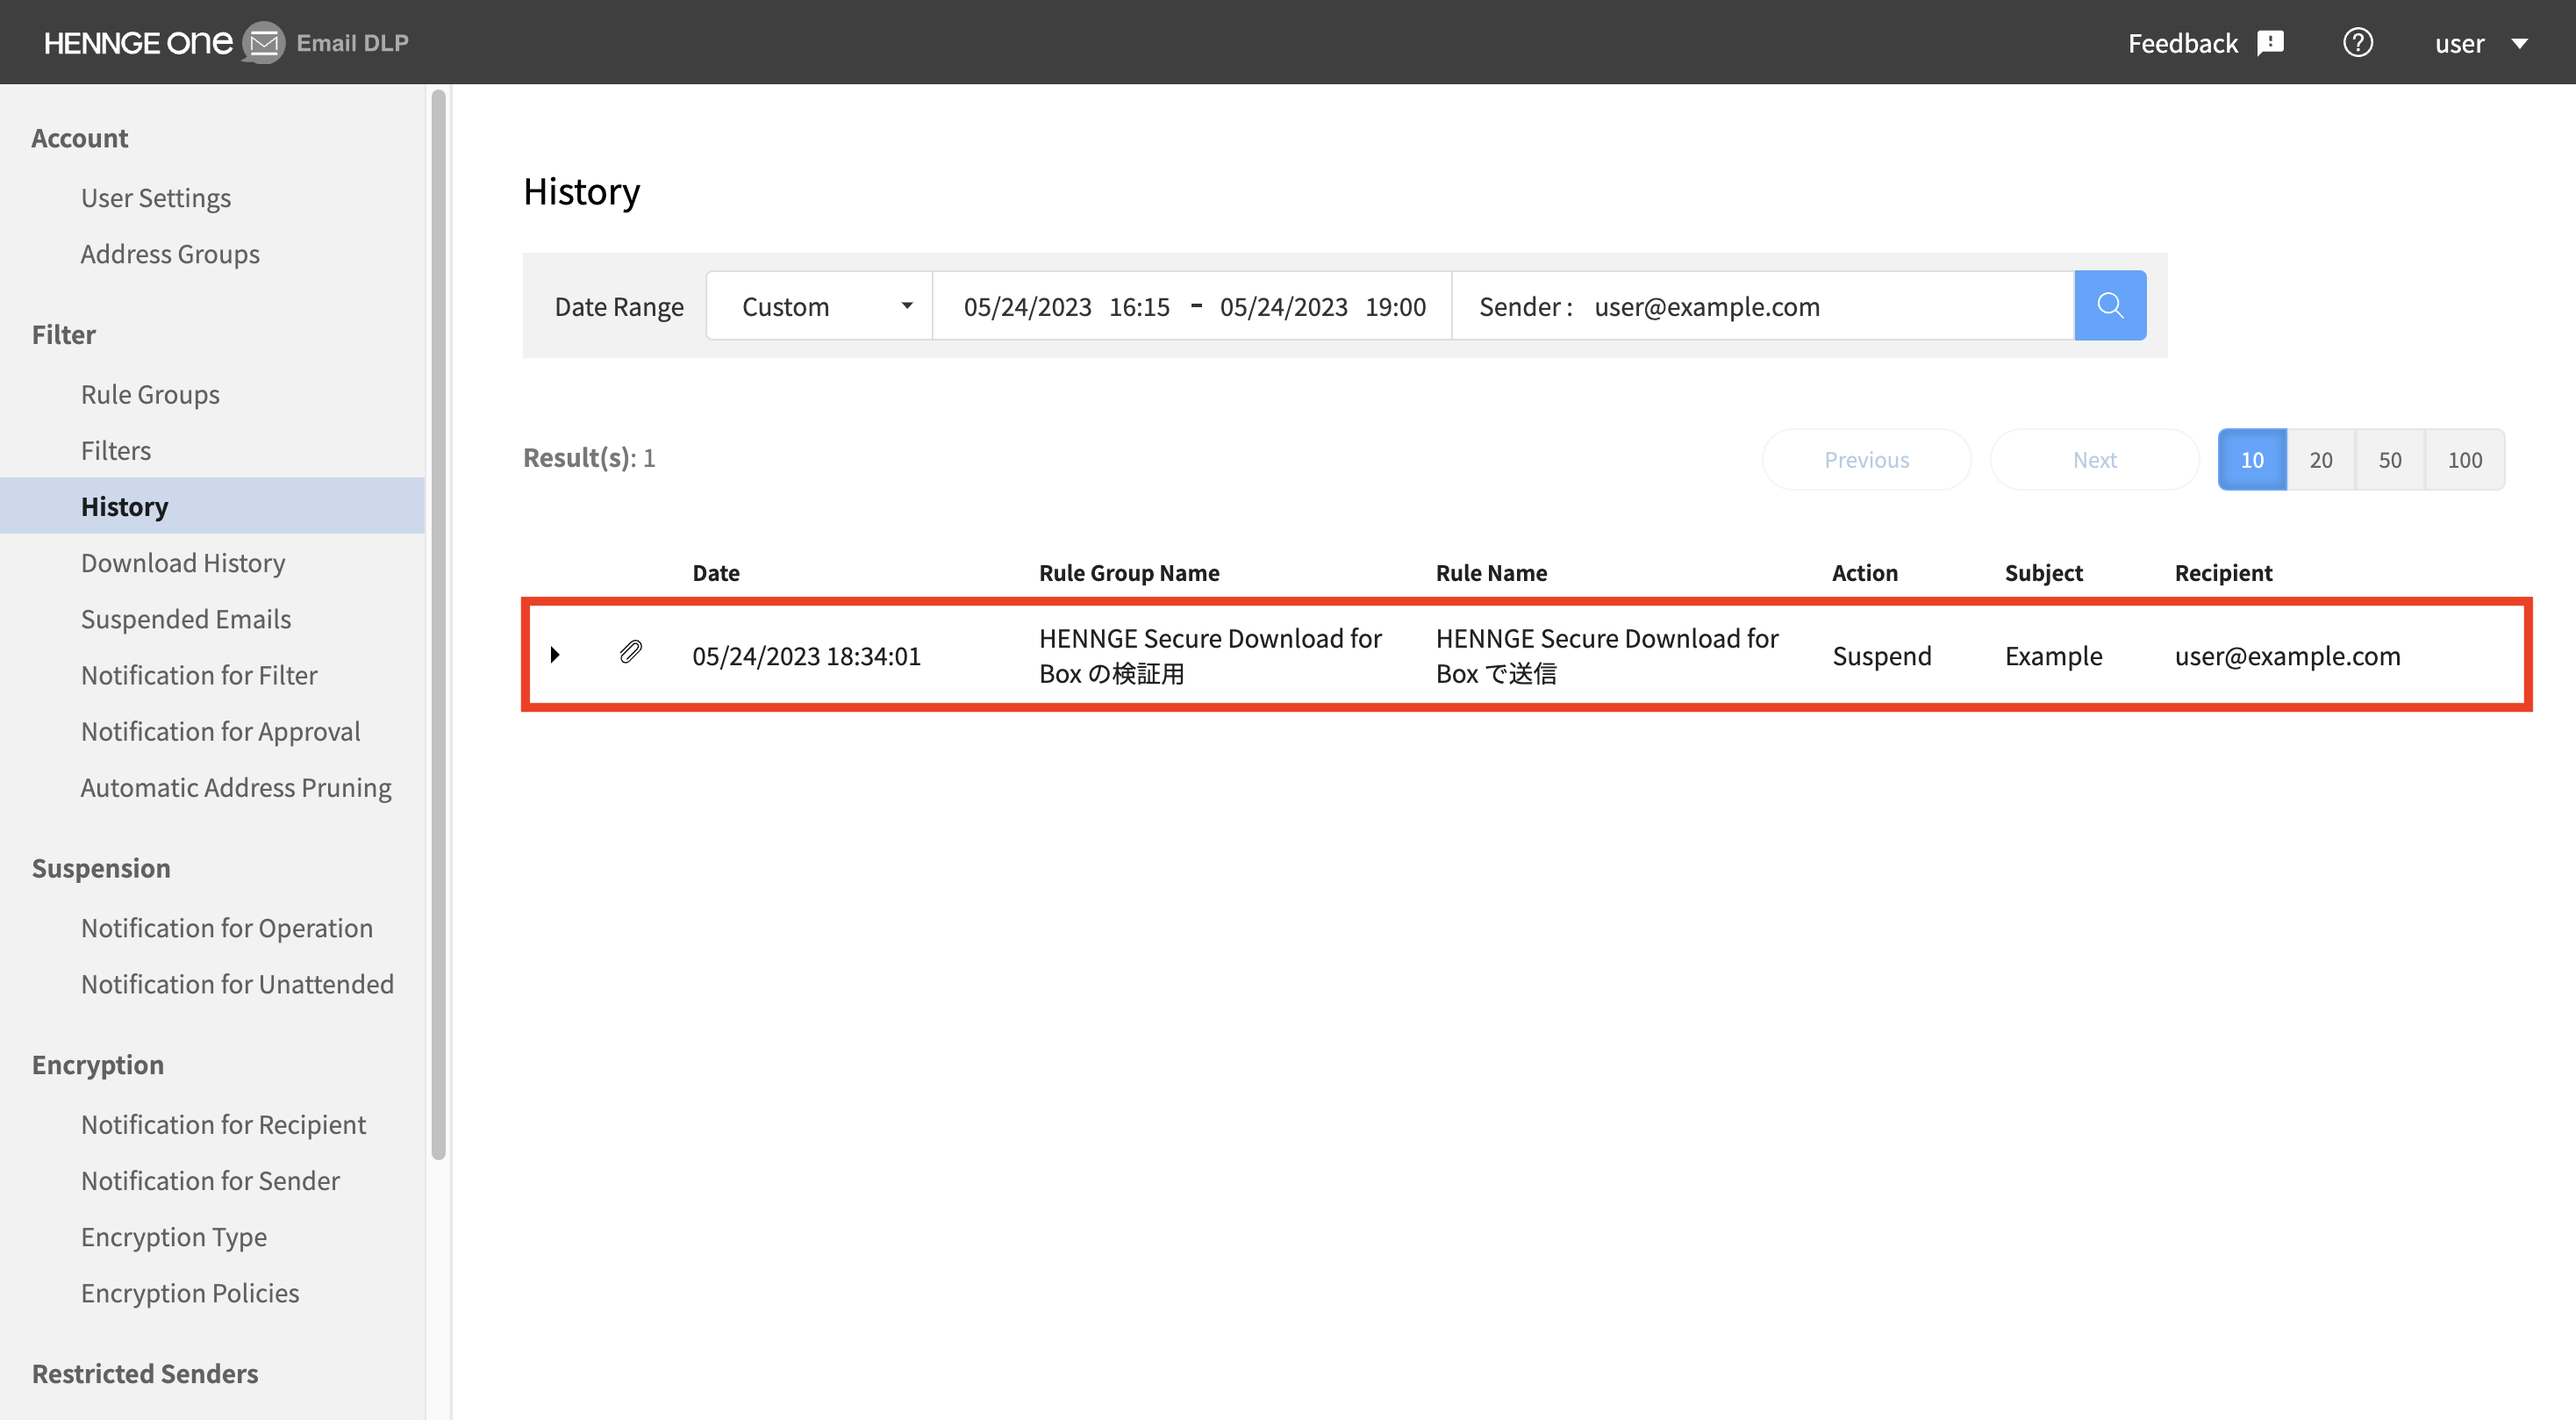Open the Custom date range dropdown
Image resolution: width=2576 pixels, height=1420 pixels.
pos(819,306)
